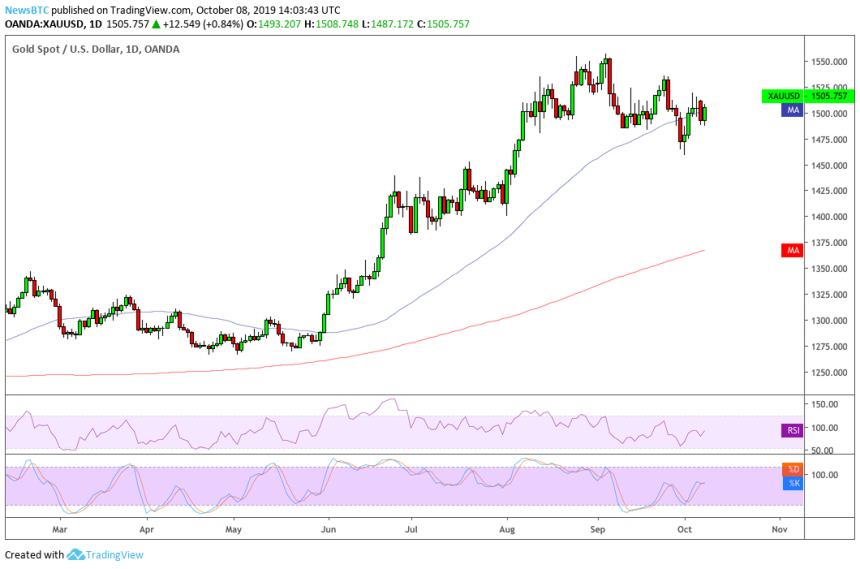The height and width of the screenshot is (569, 860).
Task: Click the blue %K stochastic label
Action: (x=793, y=483)
